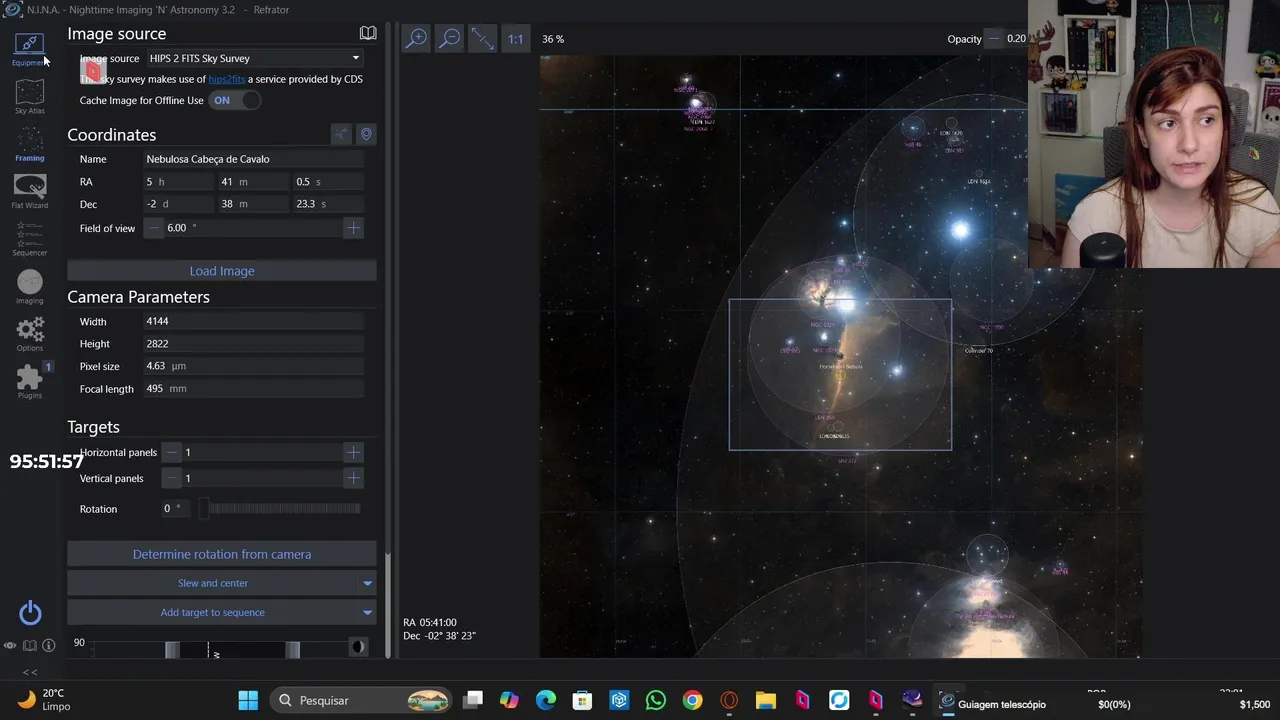1280x720 pixels.
Task: Click the info icon at sidebar bottom
Action: [48, 646]
